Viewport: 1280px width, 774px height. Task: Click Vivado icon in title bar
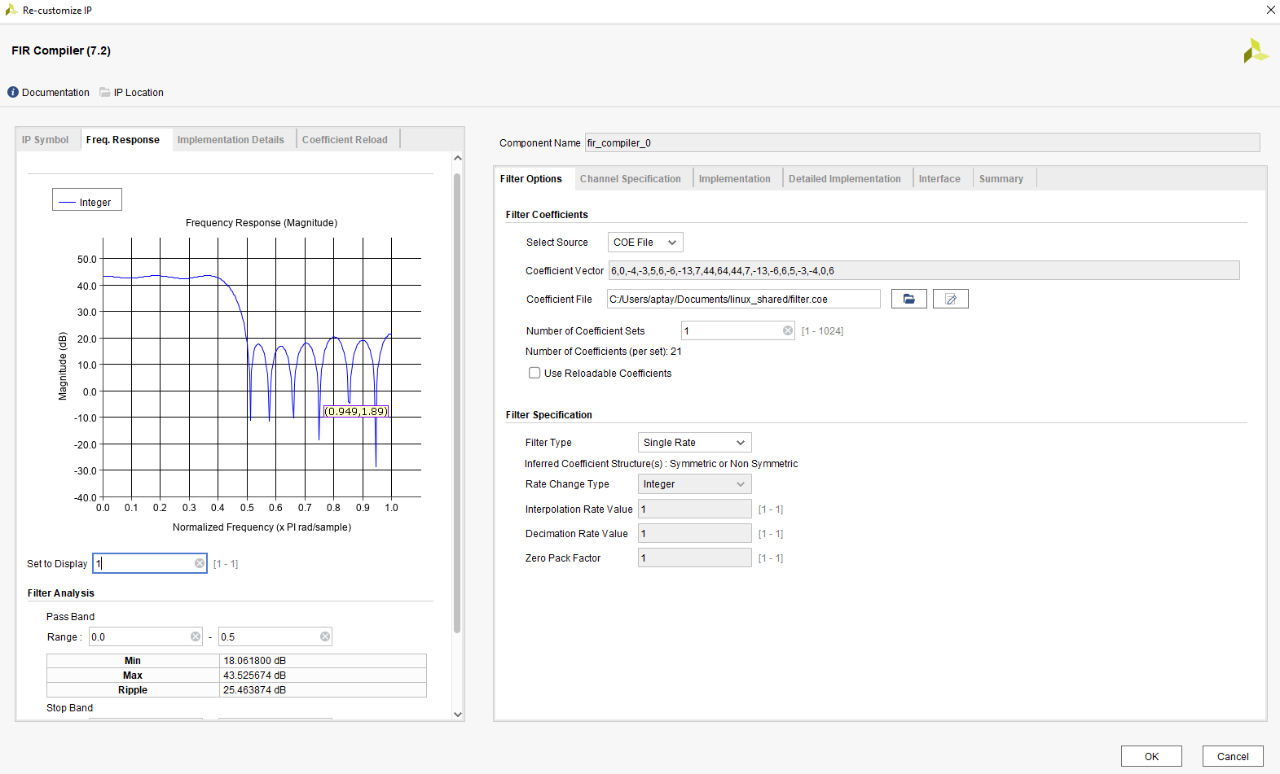click(x=10, y=9)
